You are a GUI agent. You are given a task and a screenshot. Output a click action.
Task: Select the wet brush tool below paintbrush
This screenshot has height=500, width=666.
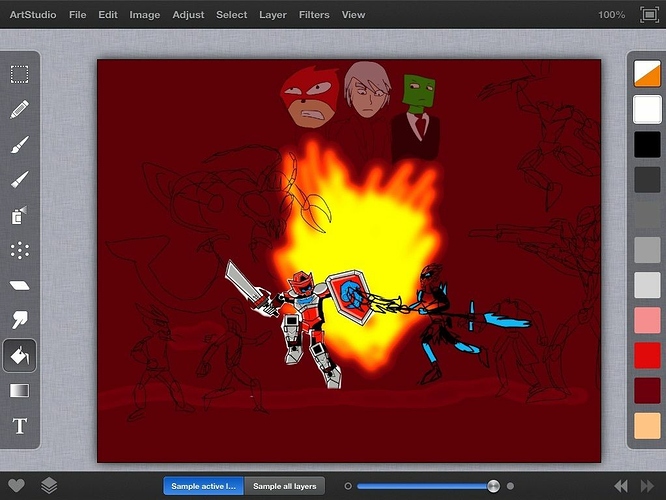click(20, 180)
